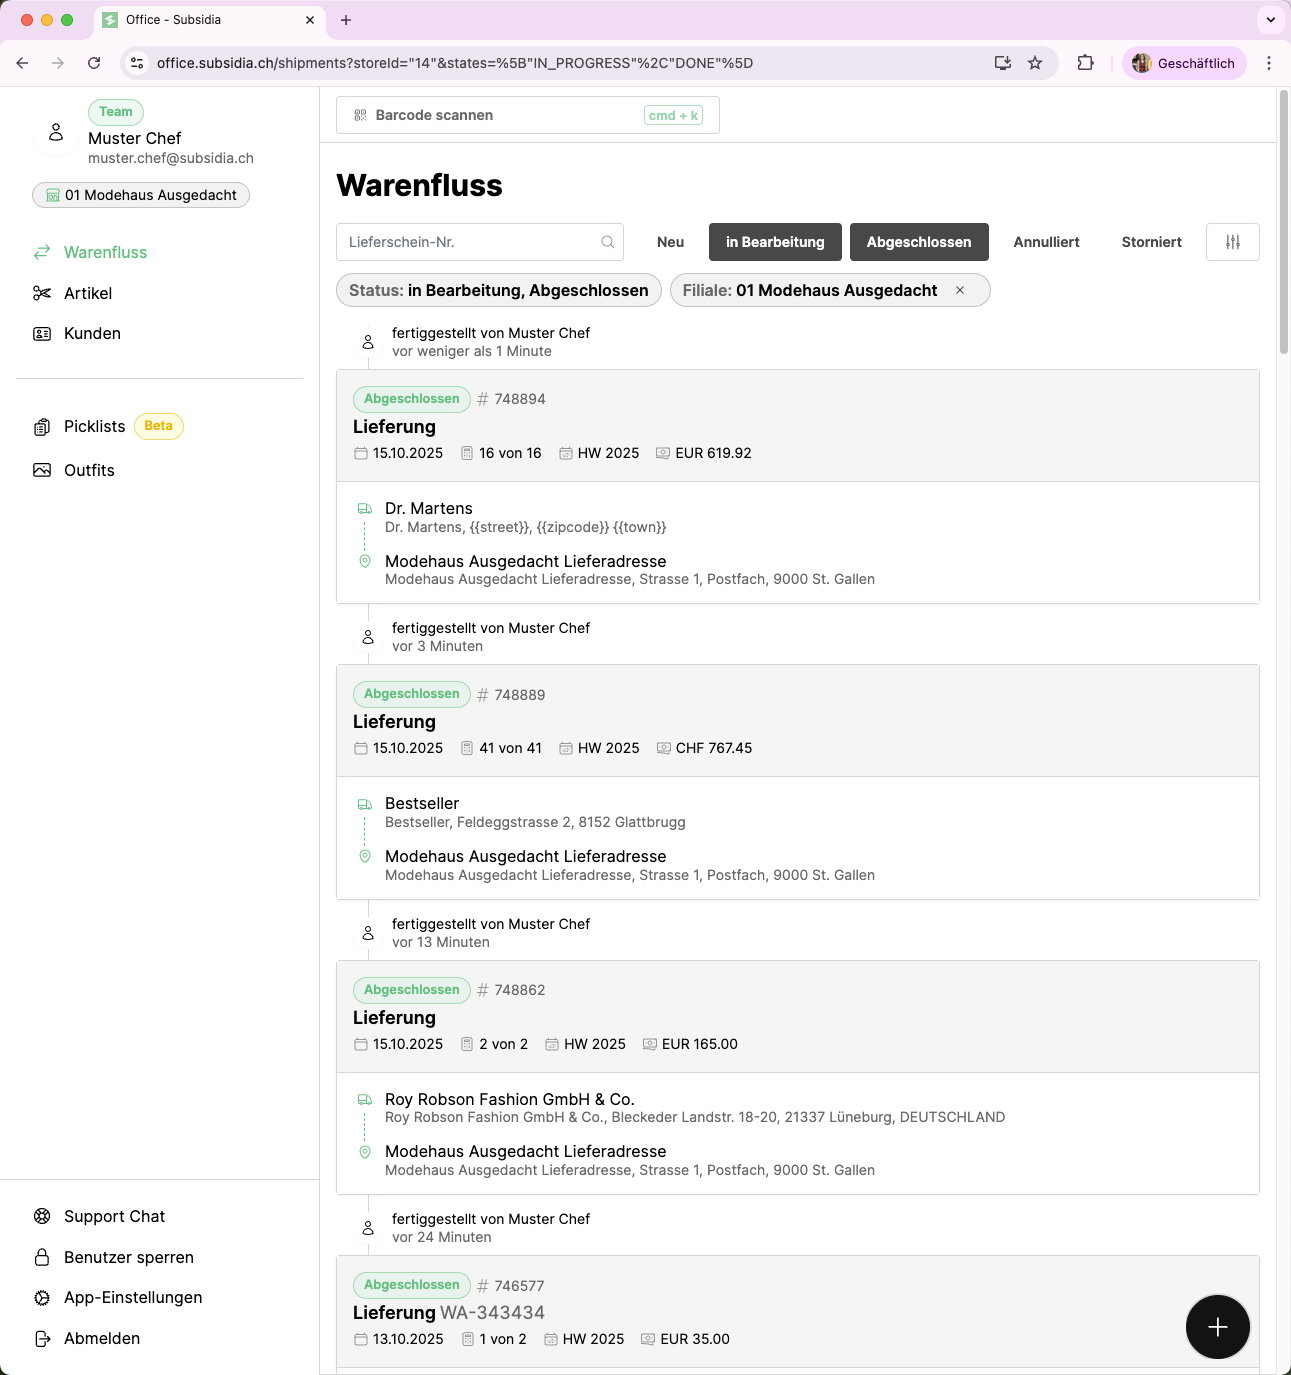Image resolution: width=1291 pixels, height=1375 pixels.
Task: Open the '01 Modehaus Ausgedacht' store selector
Action: pos(141,195)
